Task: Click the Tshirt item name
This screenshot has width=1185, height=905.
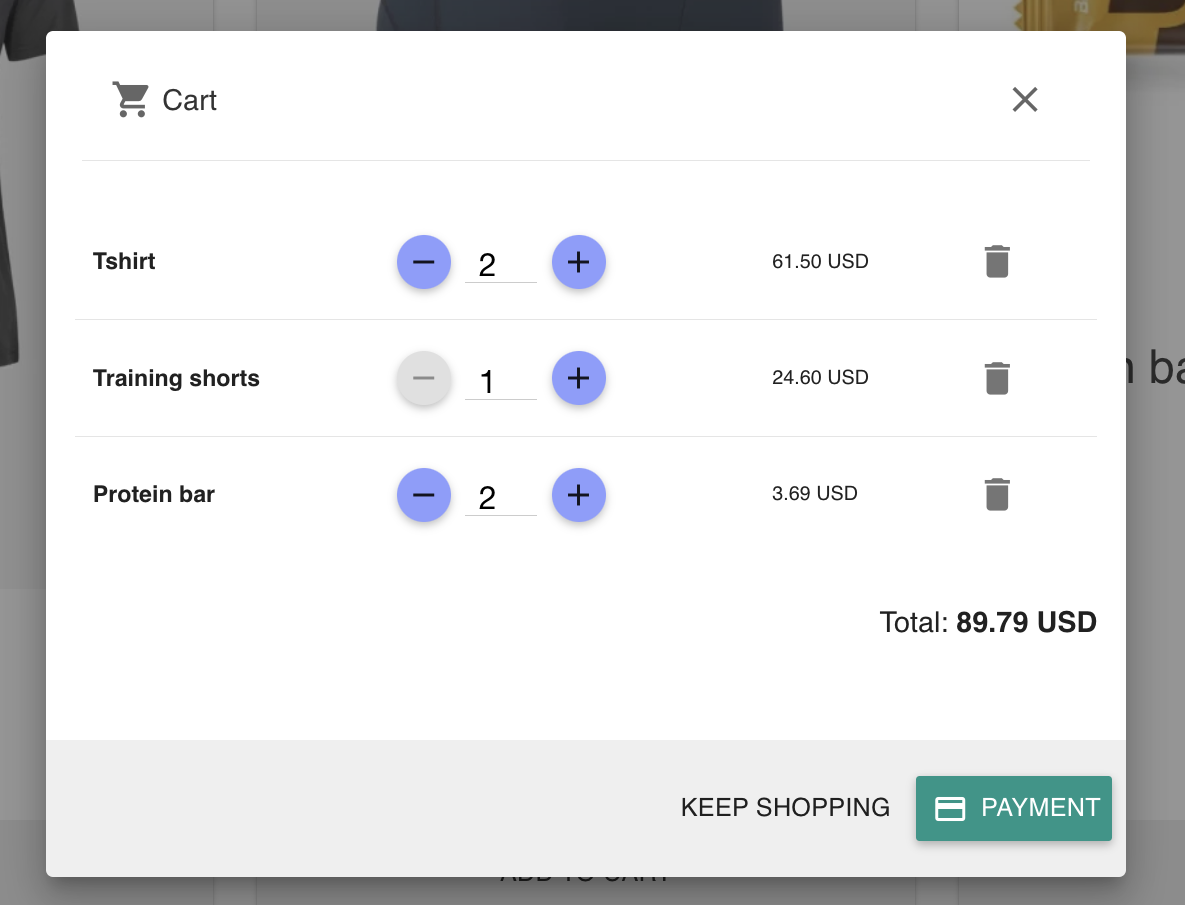Action: click(x=124, y=262)
